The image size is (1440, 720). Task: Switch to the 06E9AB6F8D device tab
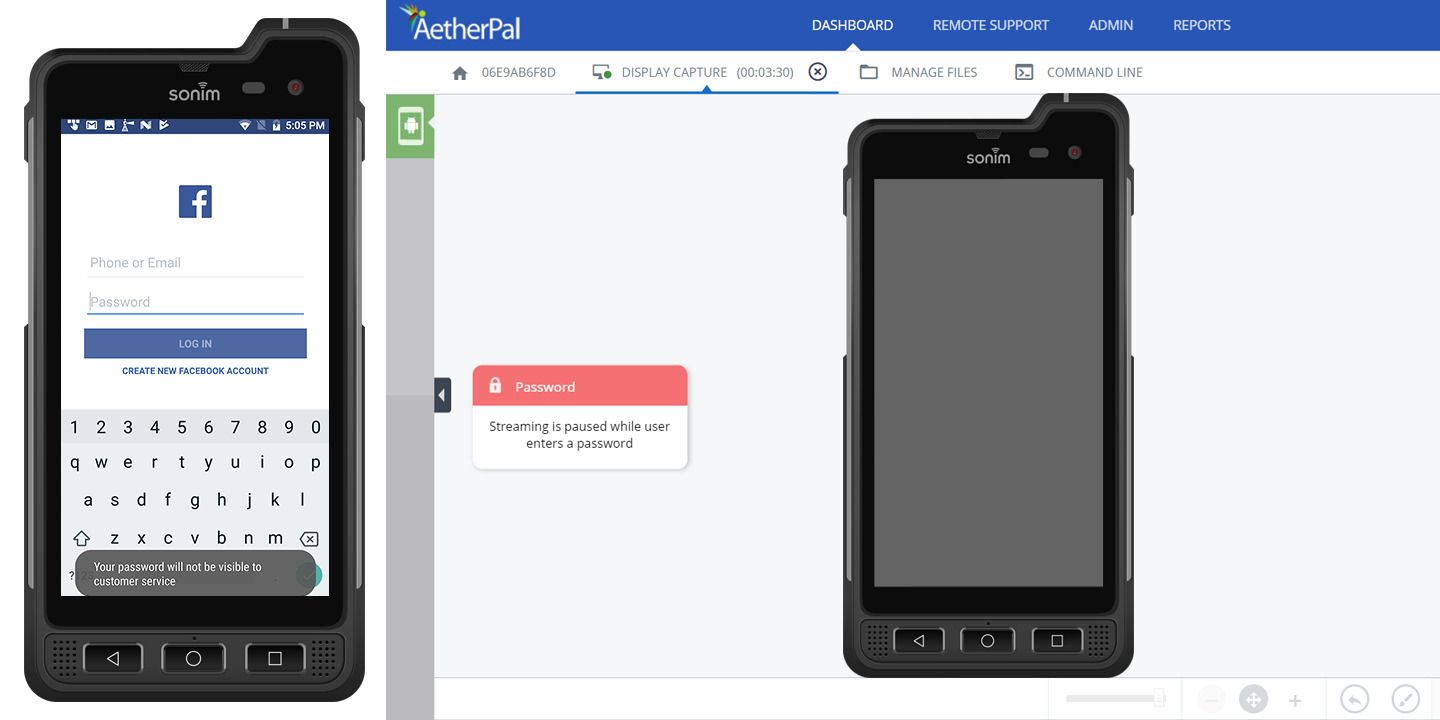pos(505,72)
